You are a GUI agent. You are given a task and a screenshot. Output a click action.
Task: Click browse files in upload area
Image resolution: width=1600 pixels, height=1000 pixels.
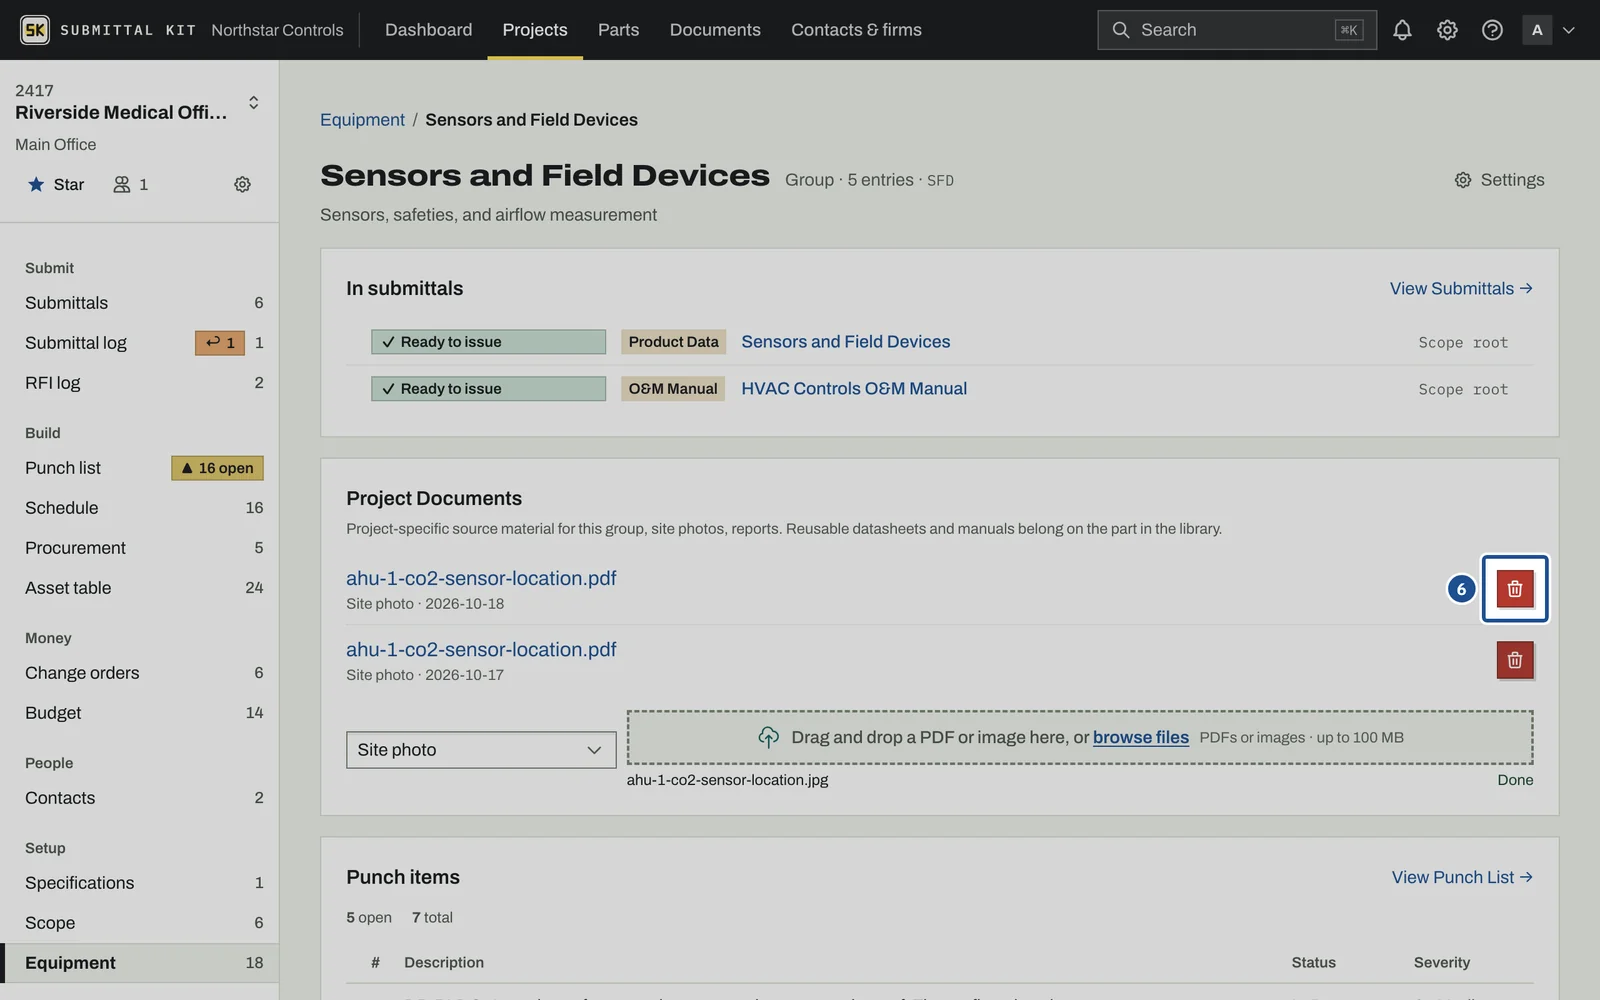pyautogui.click(x=1140, y=737)
